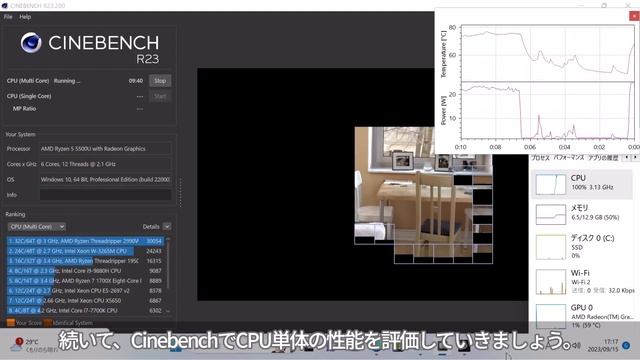Screen dimensions: 640x360
Task: Expand the ranking Details dropdown arrow
Action: [167, 227]
